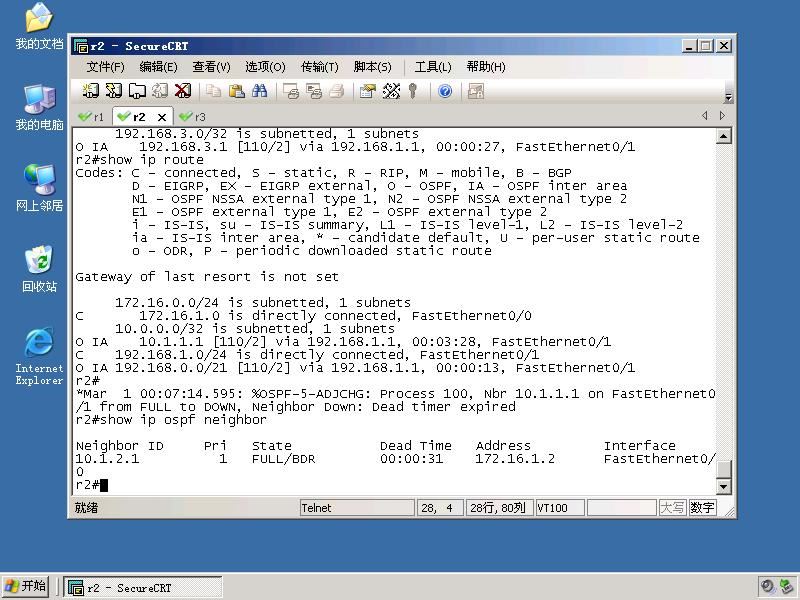Click 就绪 status text
The width and height of the screenshot is (800, 600).
coord(86,508)
